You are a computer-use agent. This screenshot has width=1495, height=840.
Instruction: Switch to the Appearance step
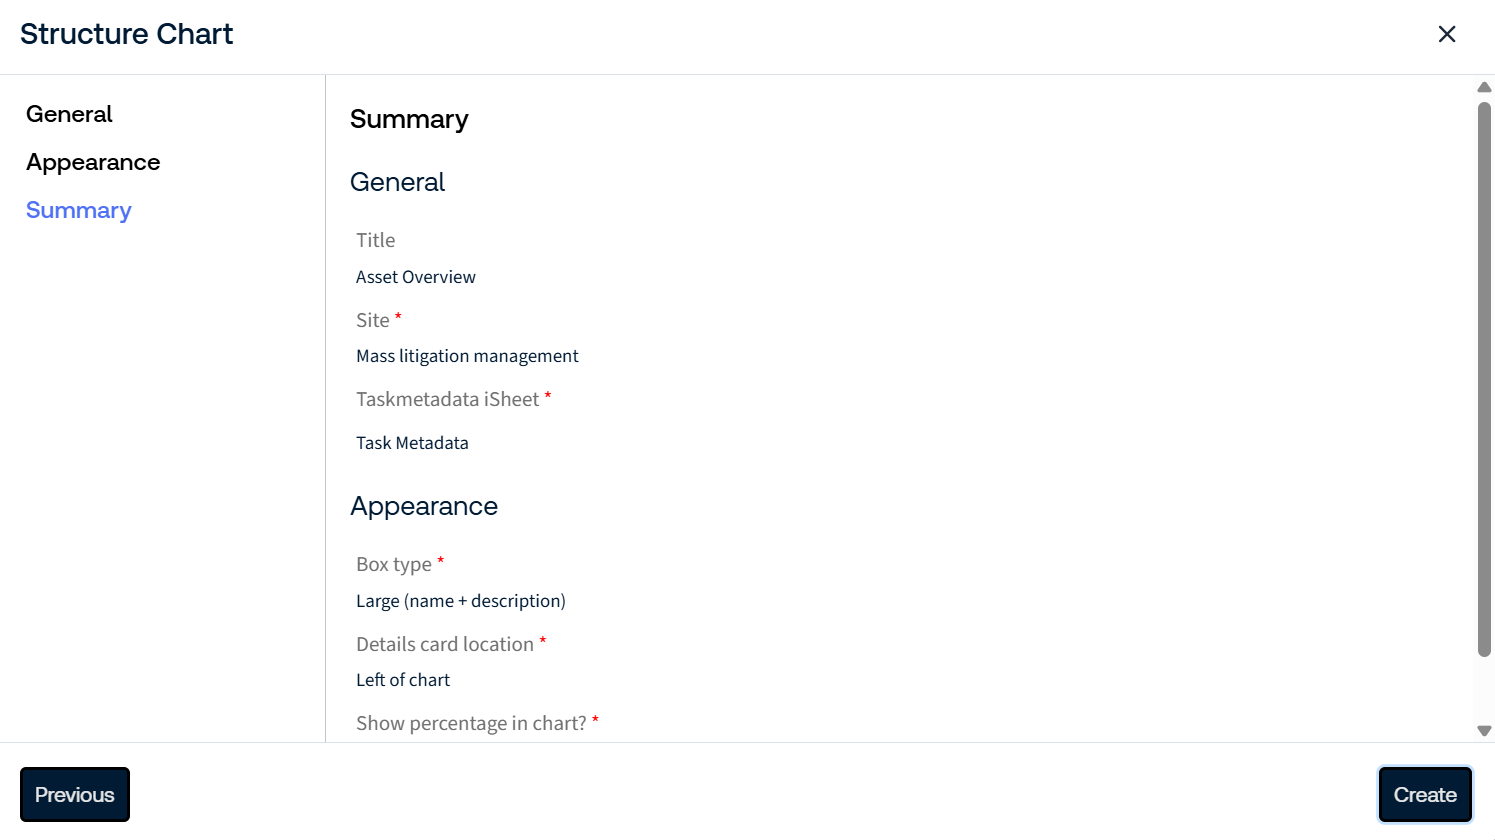click(x=93, y=162)
